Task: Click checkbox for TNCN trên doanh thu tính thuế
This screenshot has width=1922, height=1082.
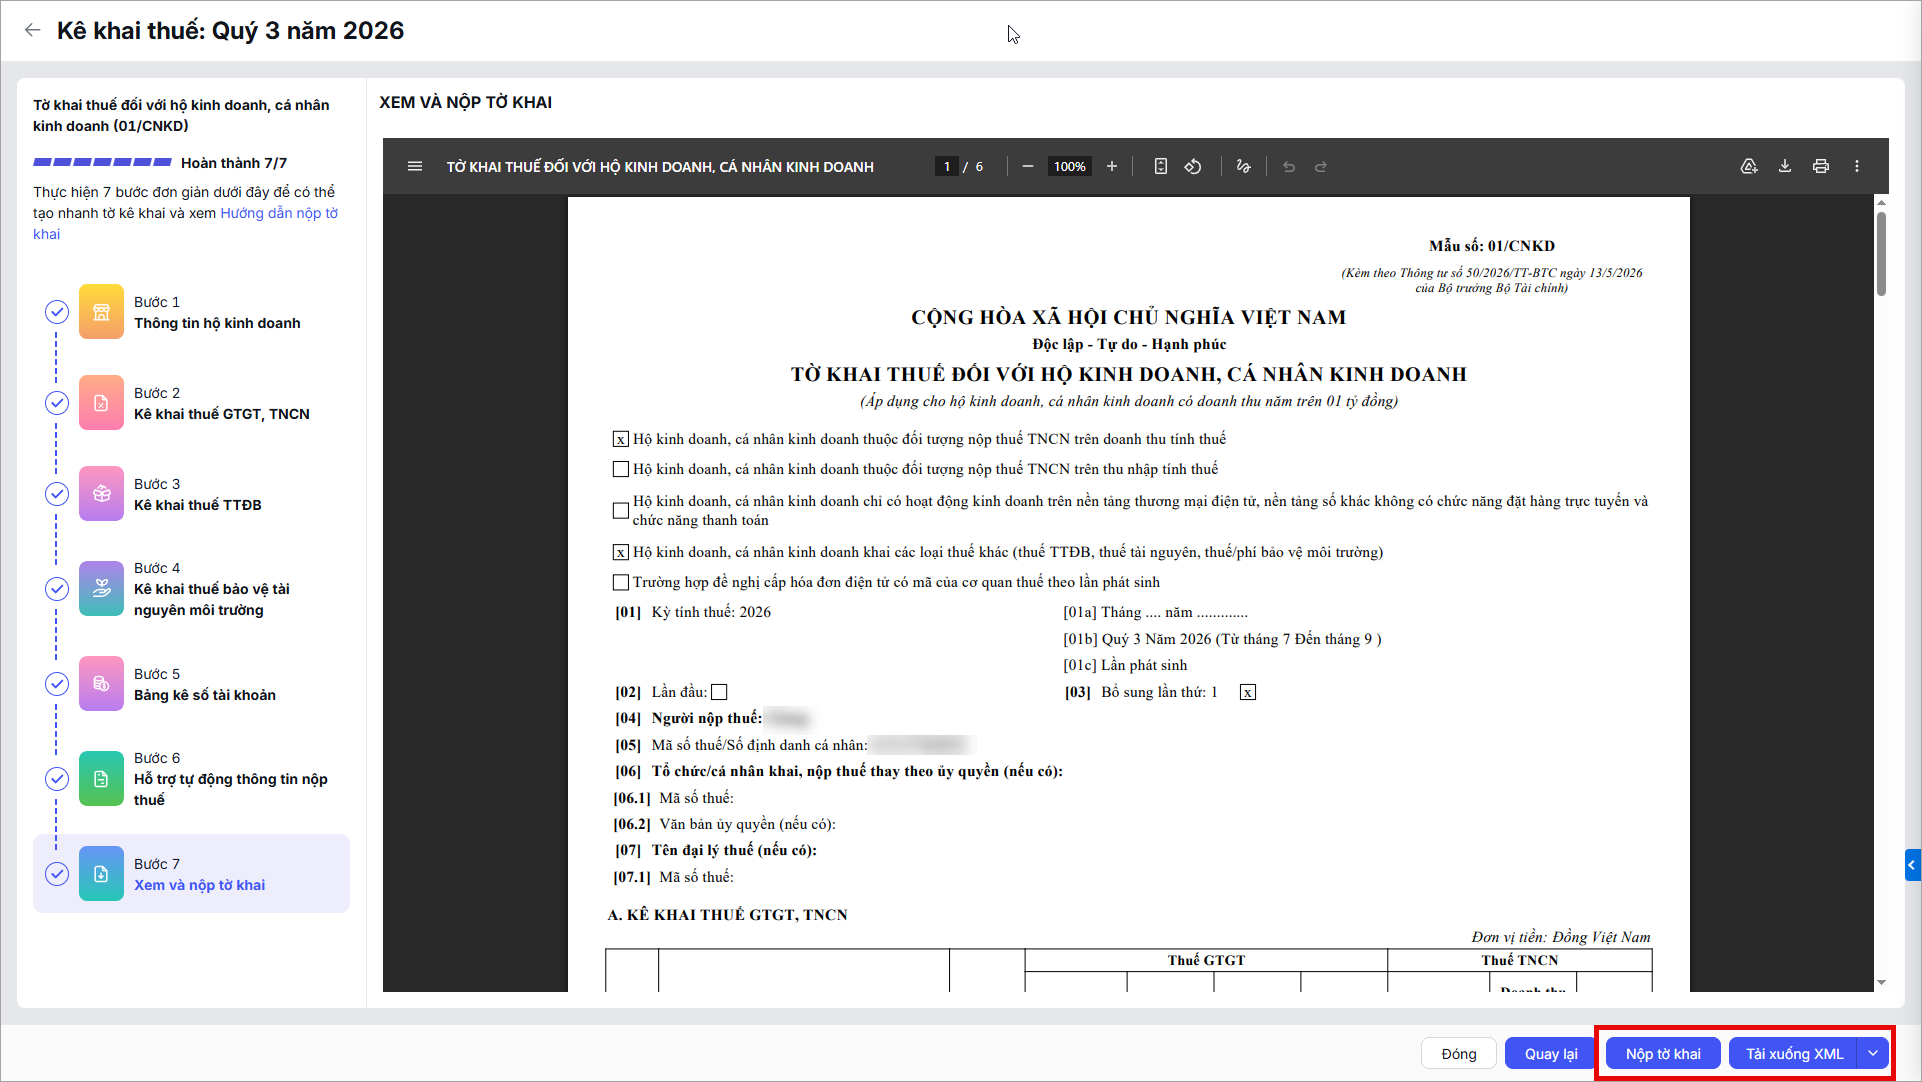Action: coord(621,439)
